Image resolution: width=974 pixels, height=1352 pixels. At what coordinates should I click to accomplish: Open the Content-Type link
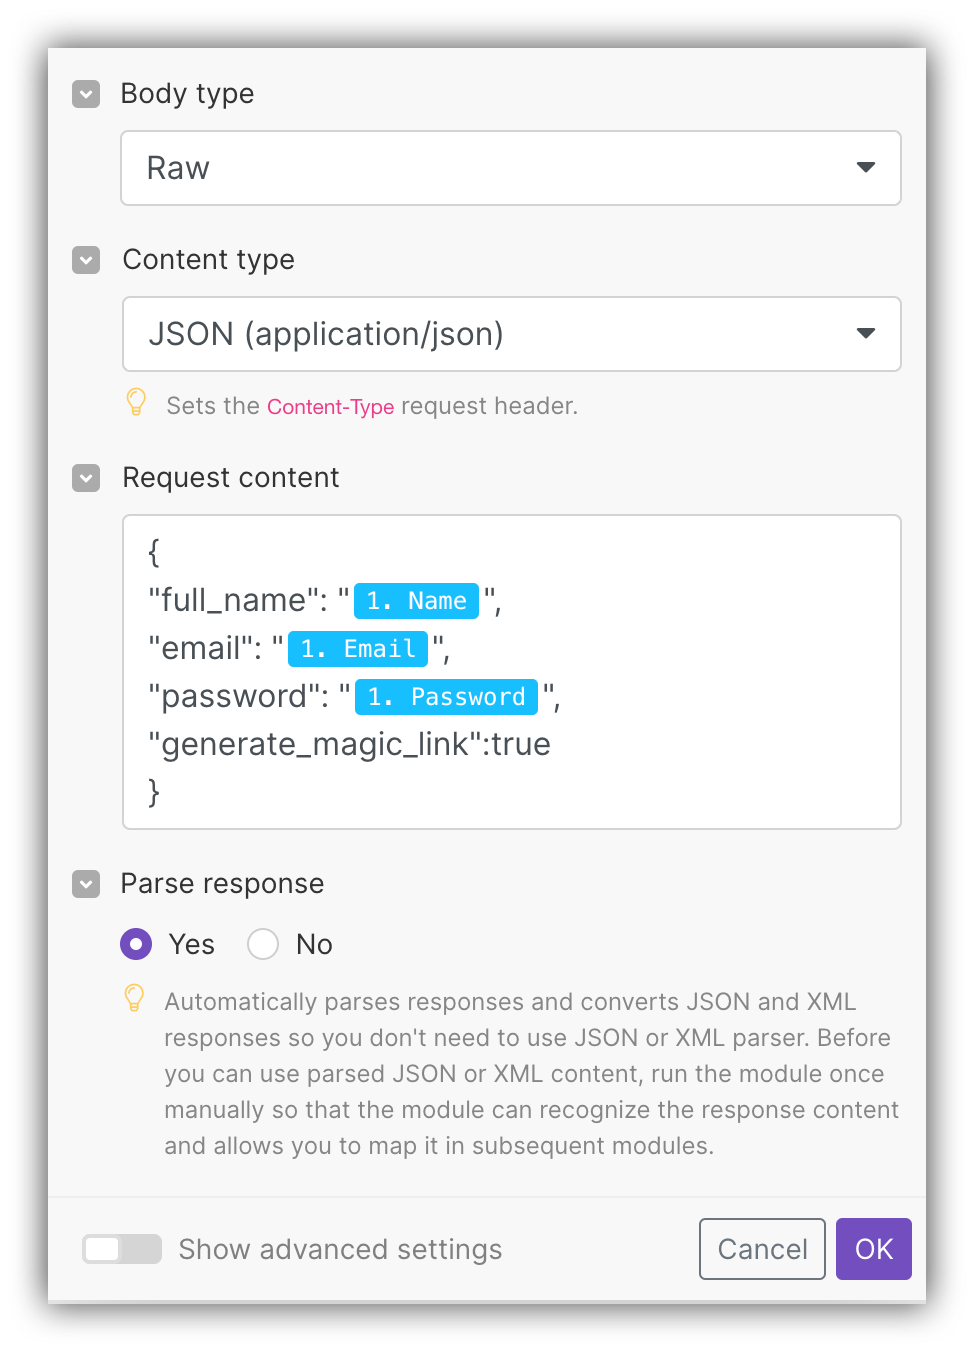pos(330,406)
